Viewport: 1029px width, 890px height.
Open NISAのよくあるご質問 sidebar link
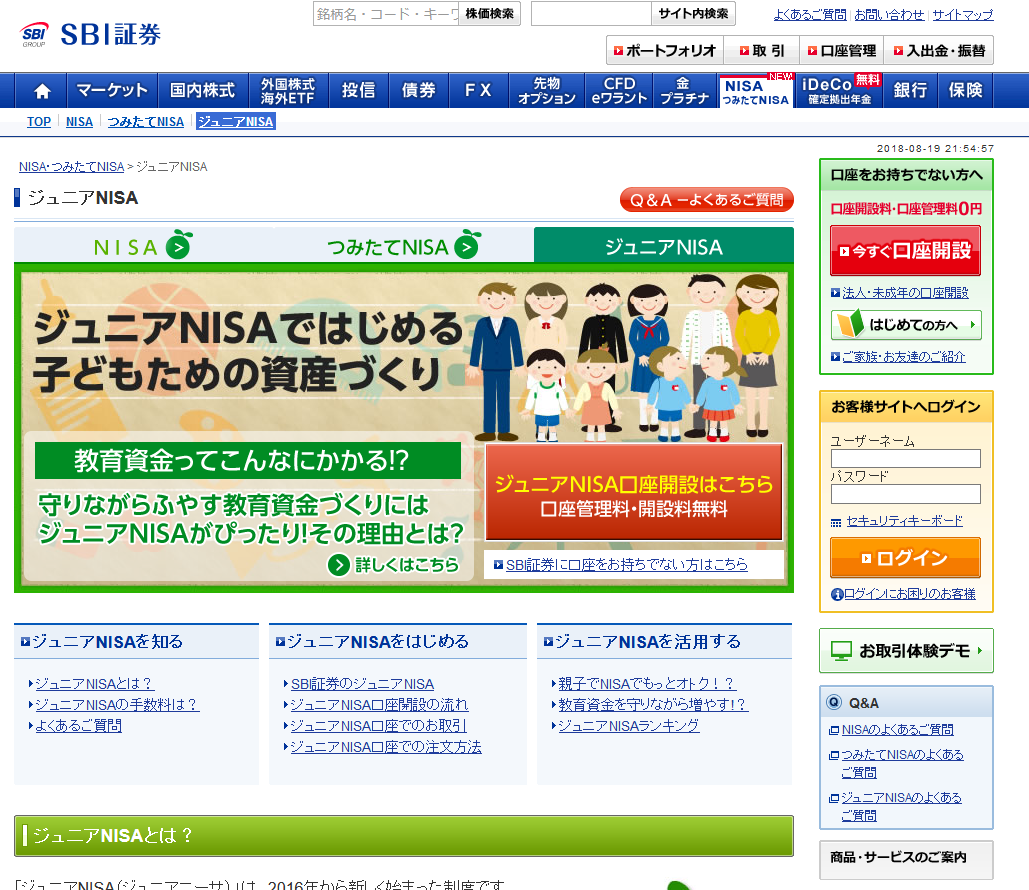click(x=898, y=730)
